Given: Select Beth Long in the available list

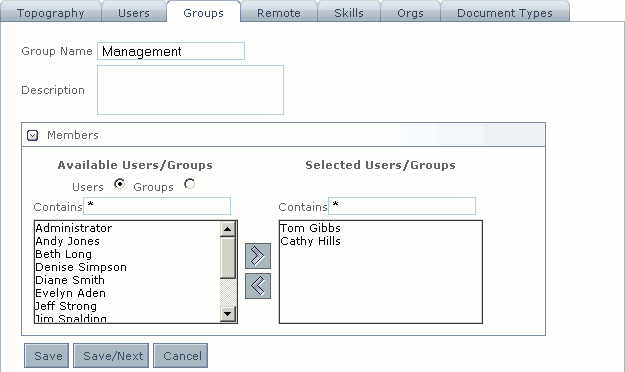Looking at the screenshot, I should 127,254.
